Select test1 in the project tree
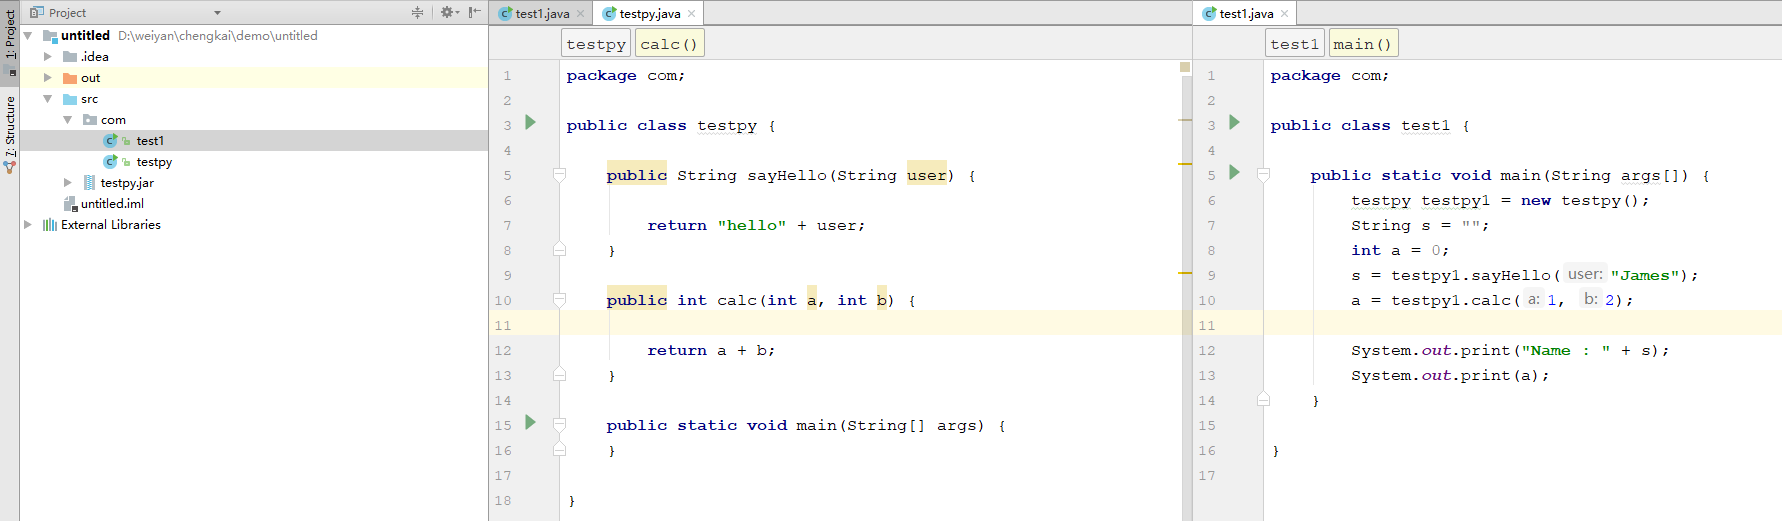This screenshot has height=521, width=1782. tap(150, 141)
